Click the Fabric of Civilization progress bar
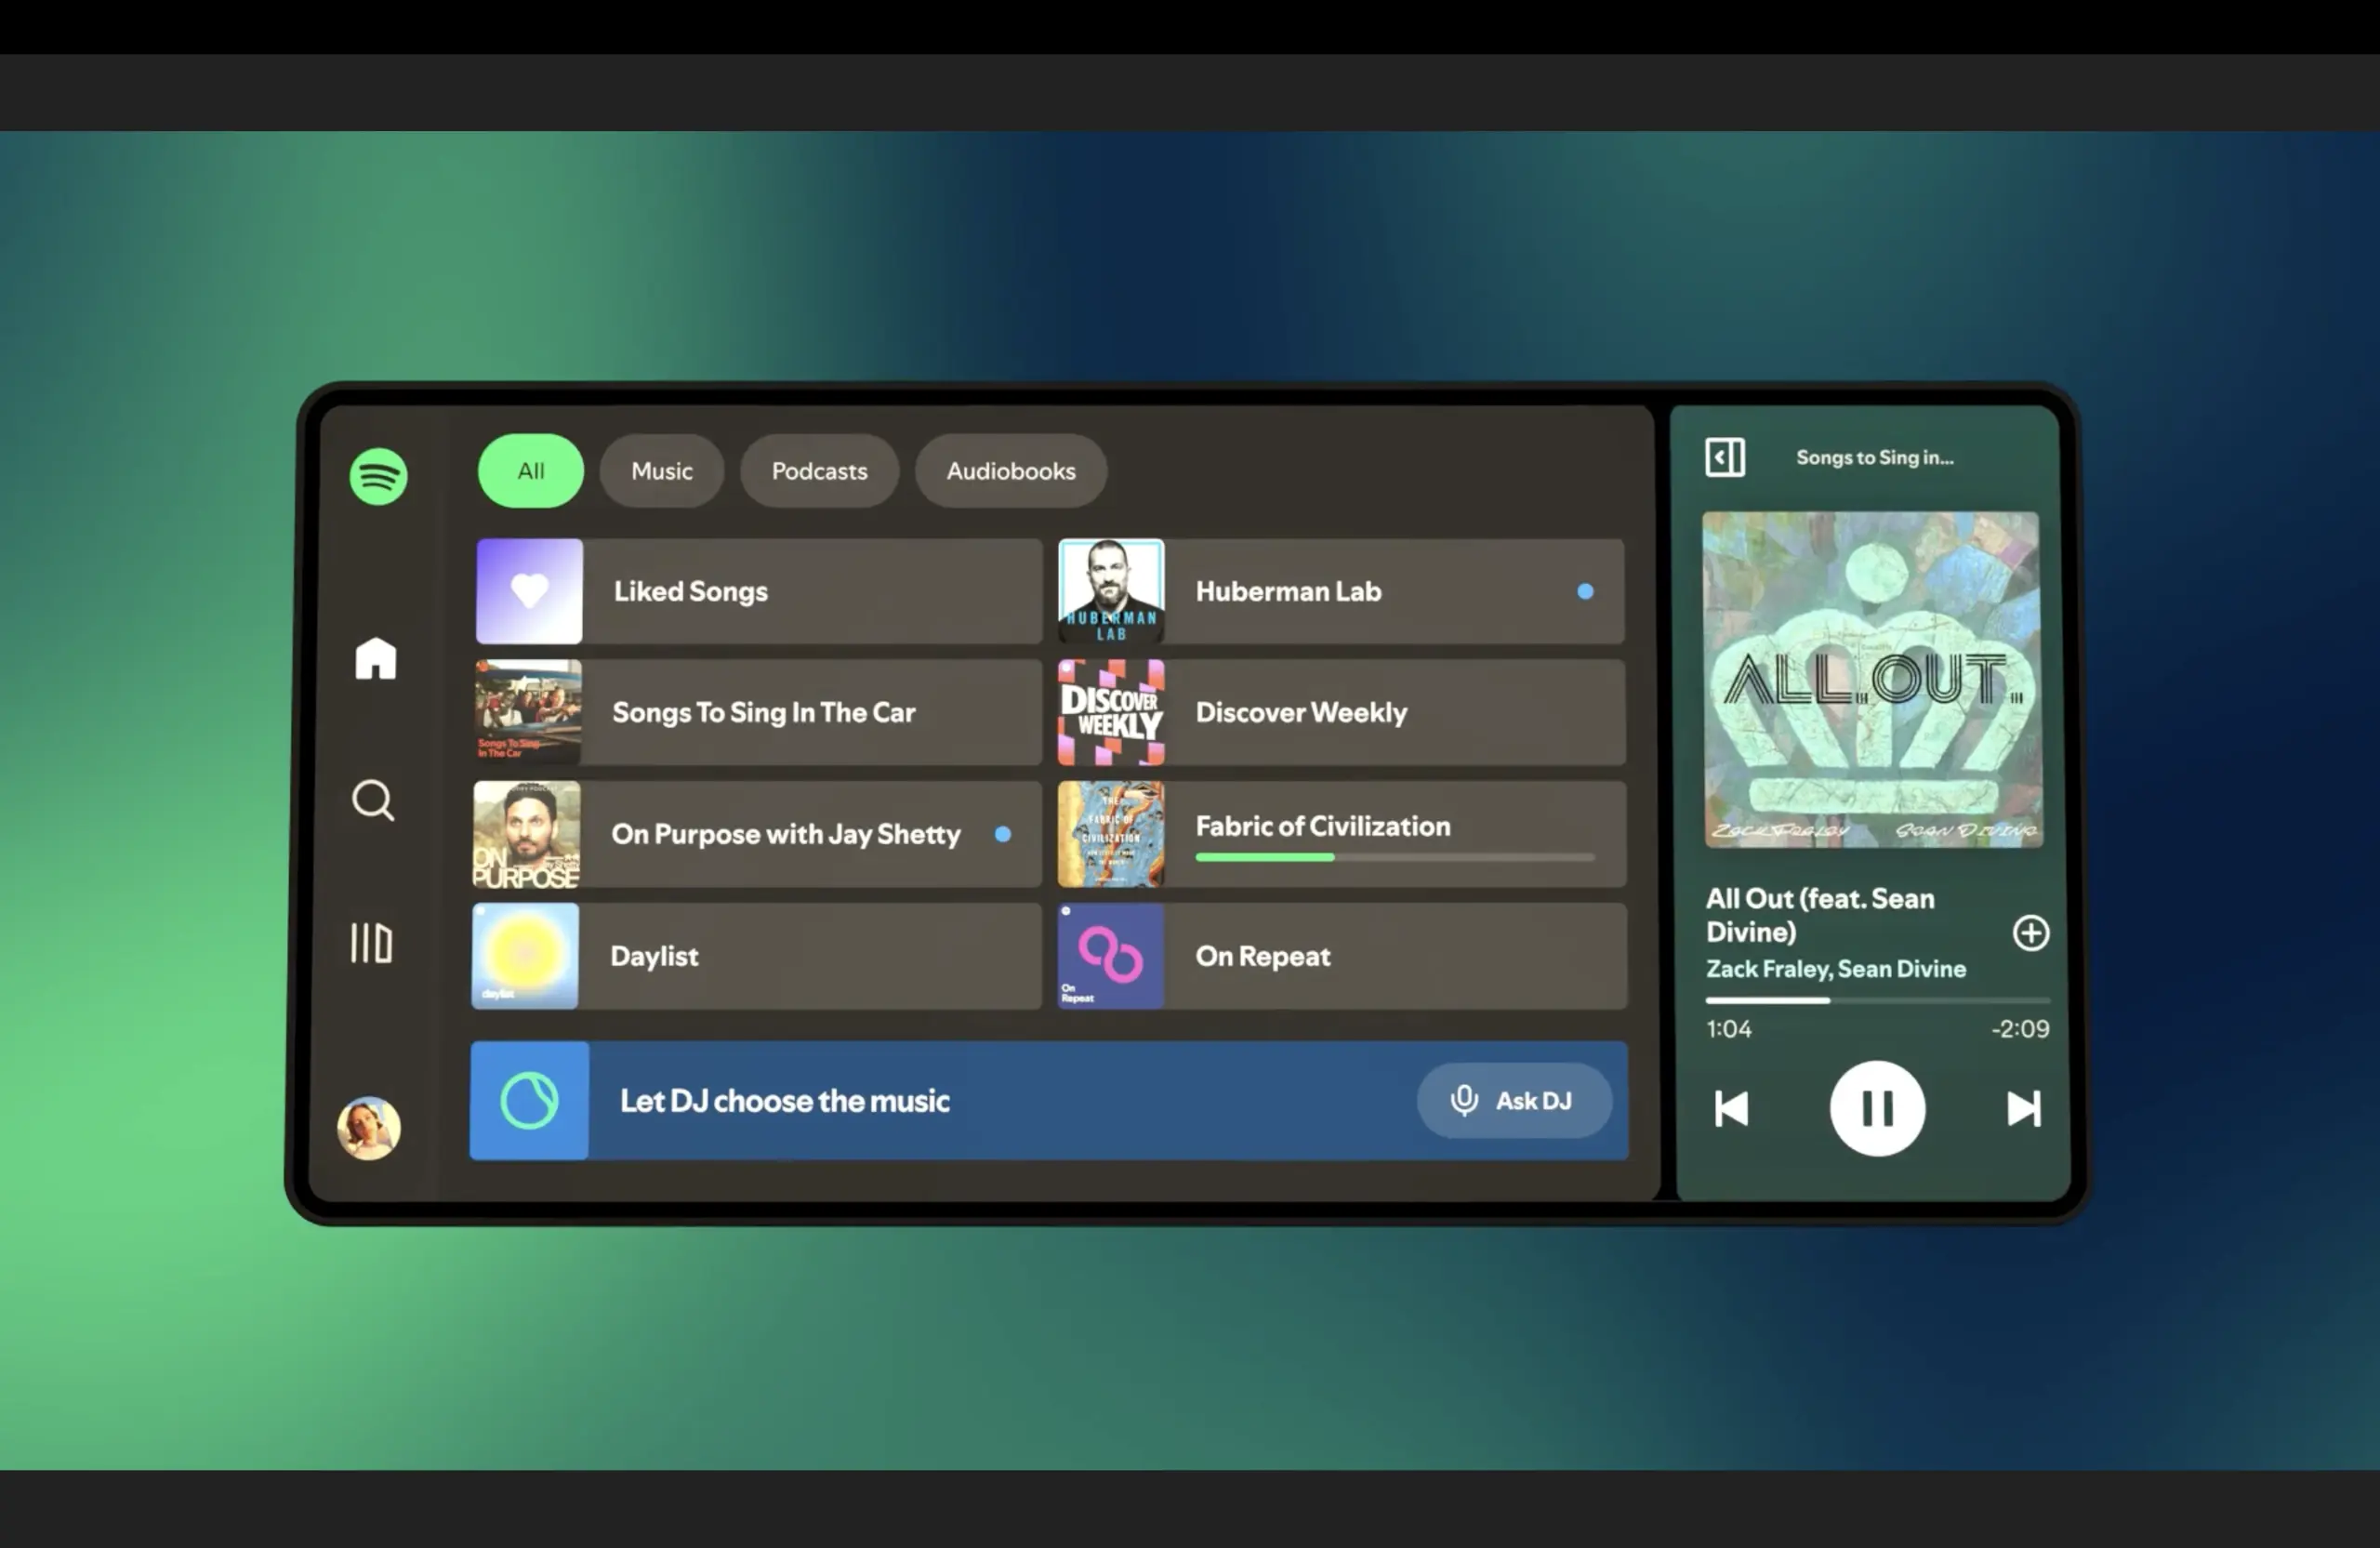Image resolution: width=2380 pixels, height=1548 pixels. point(1395,857)
